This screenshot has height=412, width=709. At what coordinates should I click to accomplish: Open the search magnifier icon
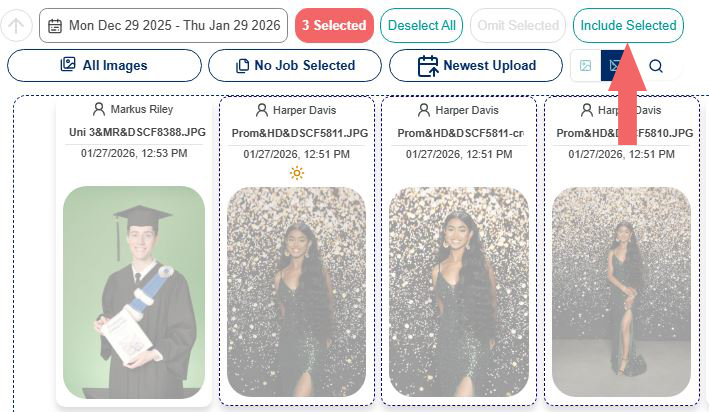(x=656, y=66)
